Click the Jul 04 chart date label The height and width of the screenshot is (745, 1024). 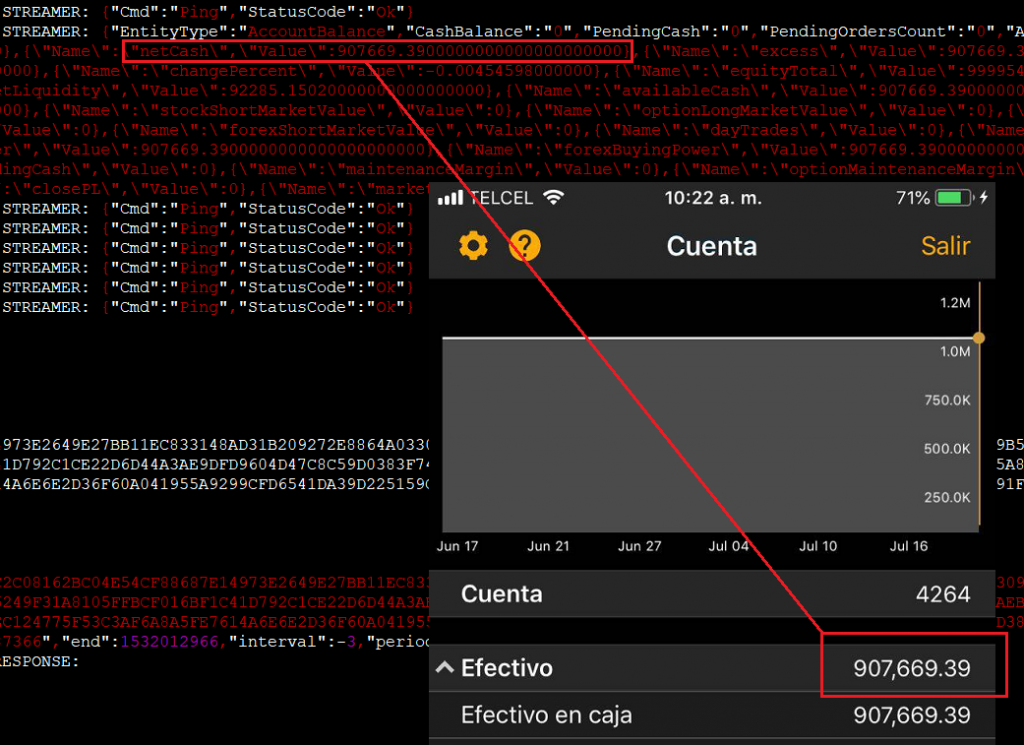(728, 546)
